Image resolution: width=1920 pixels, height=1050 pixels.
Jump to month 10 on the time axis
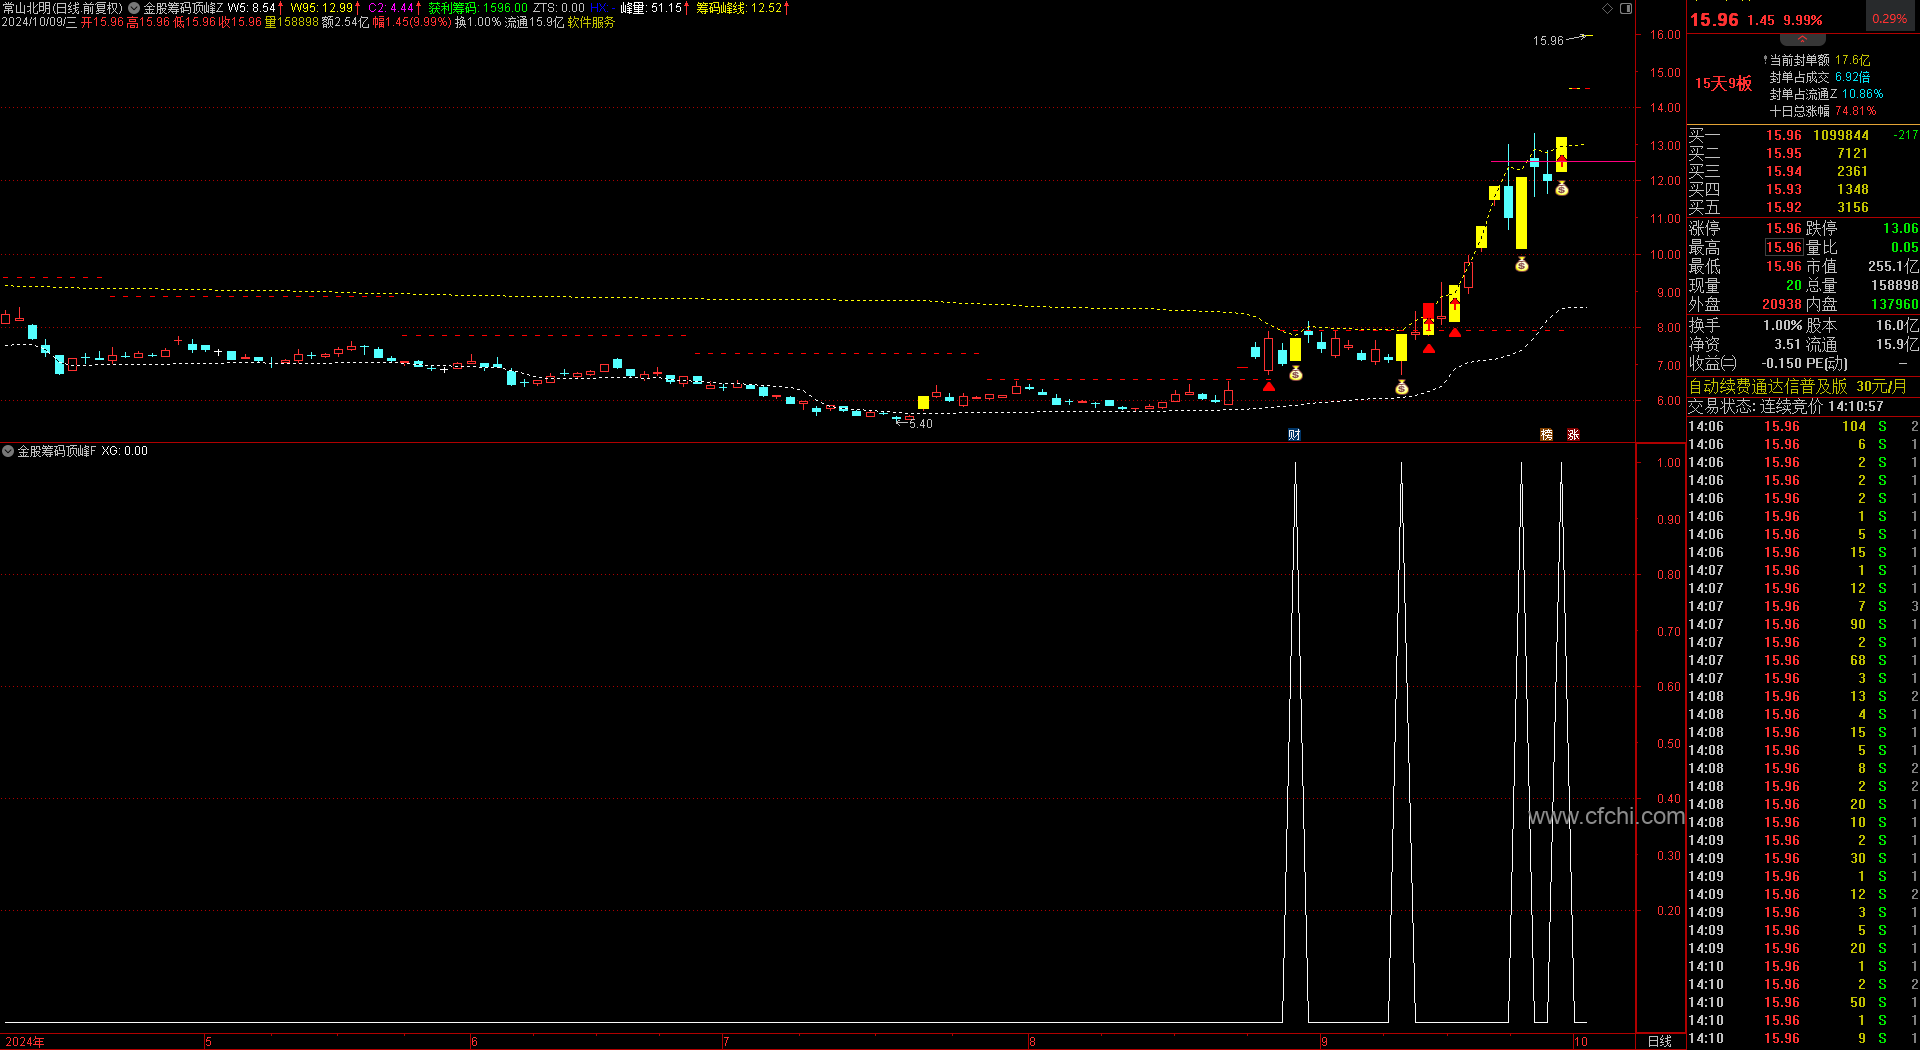1580,1041
